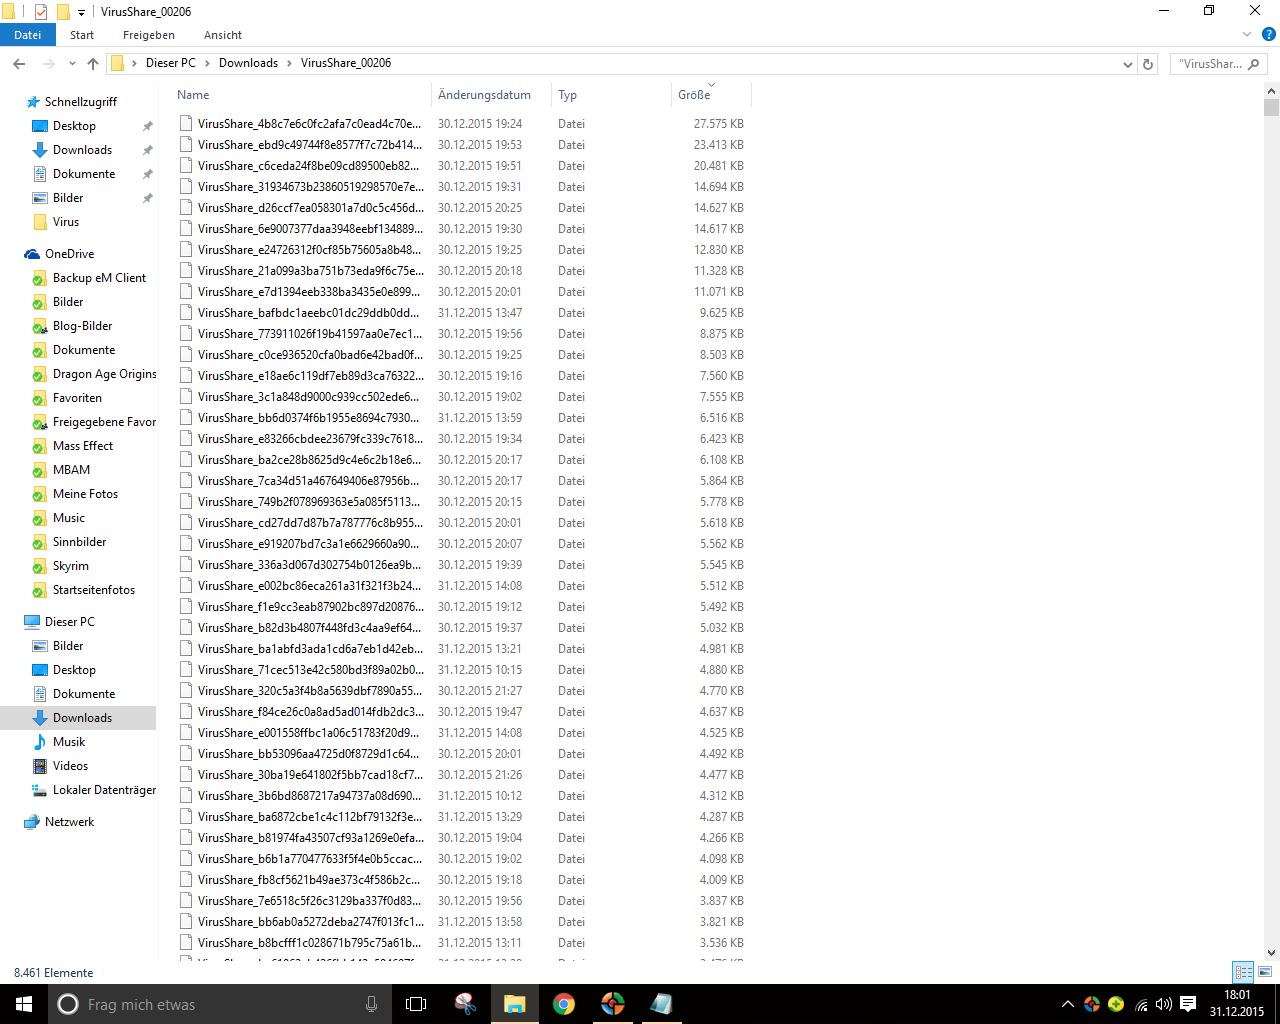
Task: Show hidden system tray icons
Action: click(1067, 1004)
